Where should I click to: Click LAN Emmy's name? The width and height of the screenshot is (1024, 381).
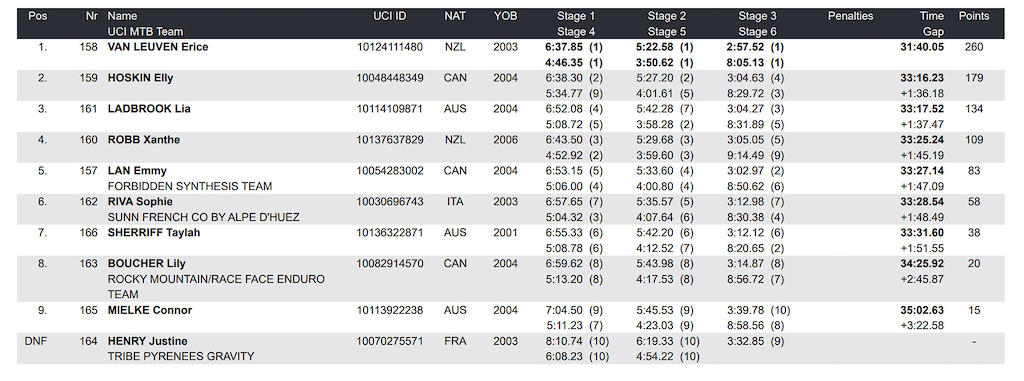(x=136, y=171)
